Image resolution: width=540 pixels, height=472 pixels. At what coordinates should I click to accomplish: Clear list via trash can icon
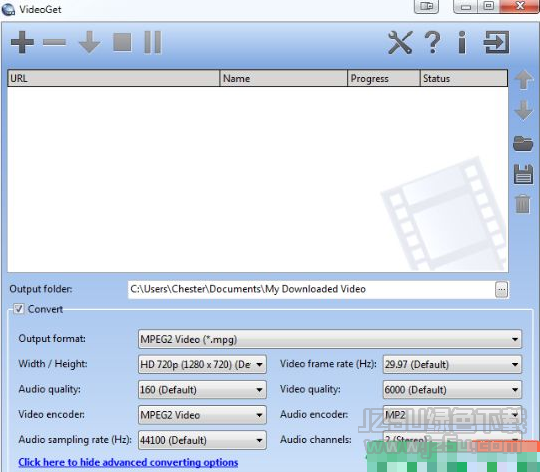point(523,204)
